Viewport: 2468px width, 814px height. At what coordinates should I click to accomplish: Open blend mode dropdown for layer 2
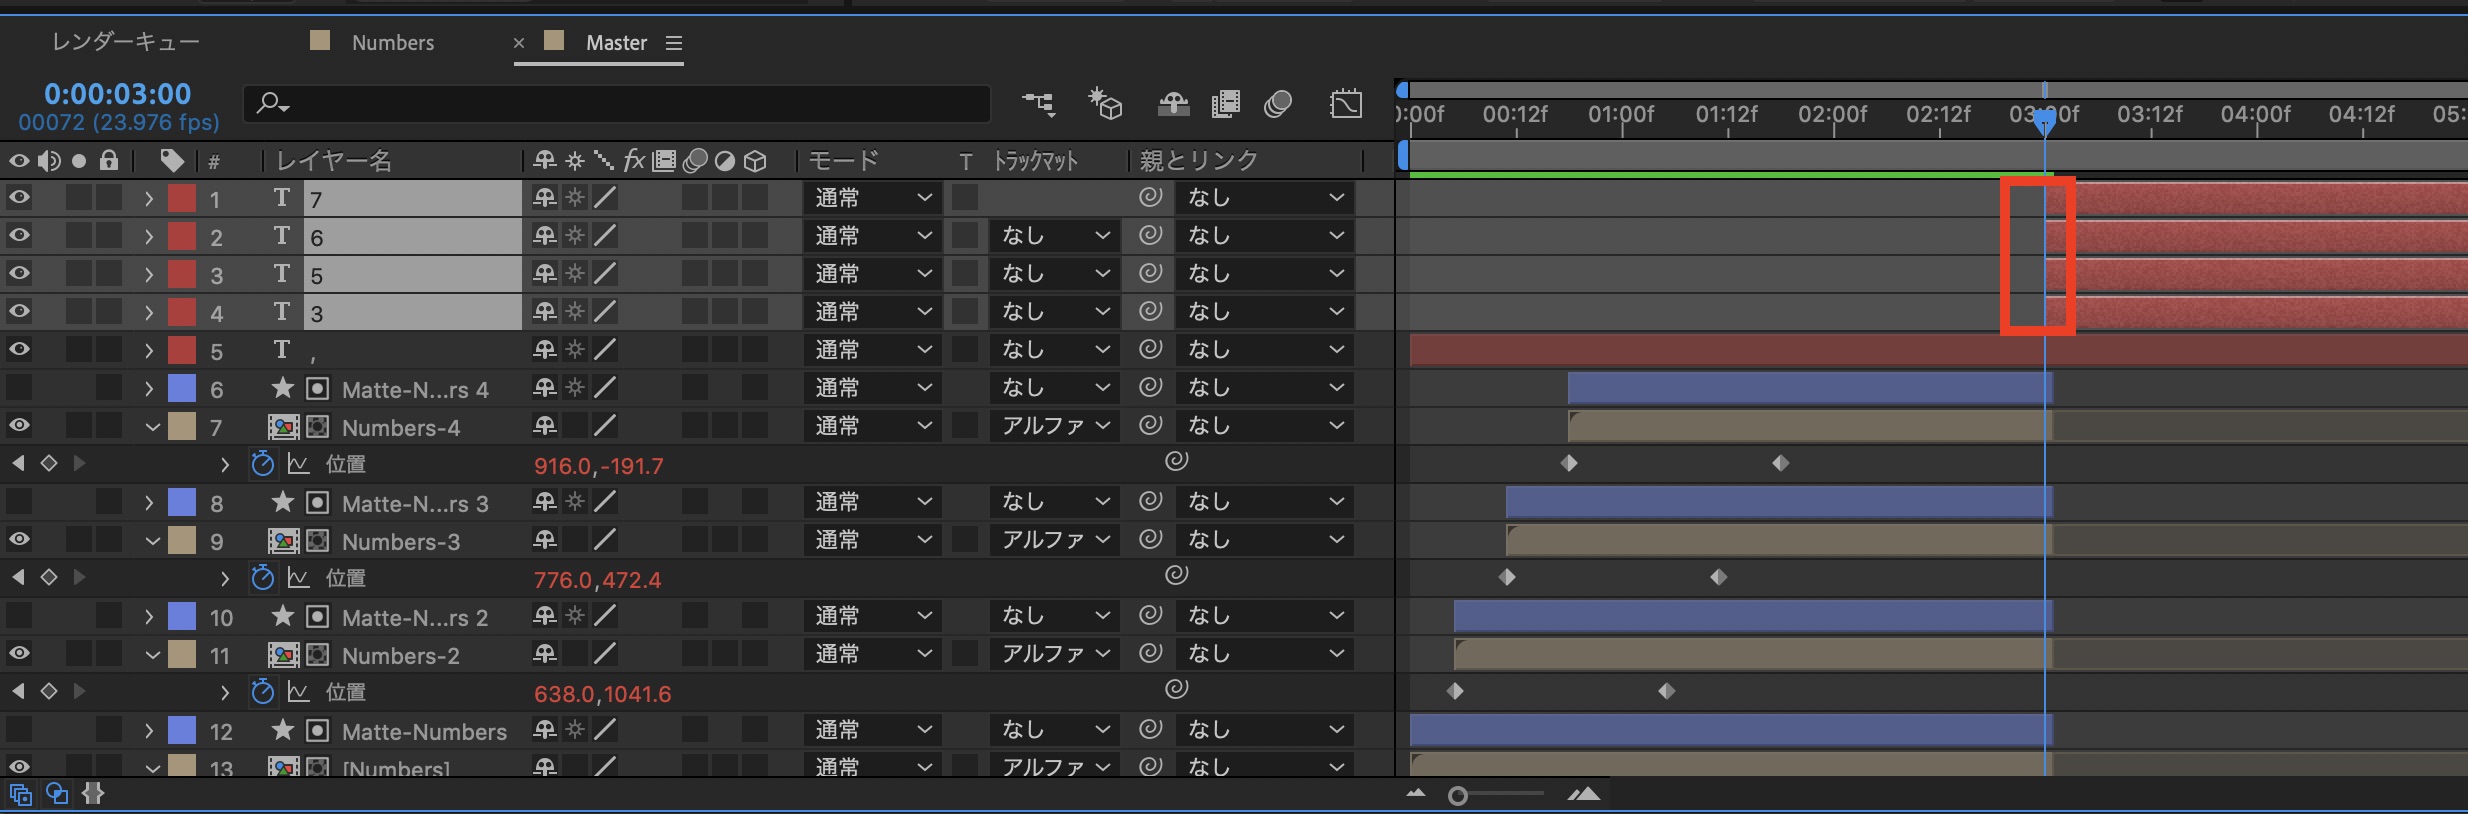coord(872,236)
